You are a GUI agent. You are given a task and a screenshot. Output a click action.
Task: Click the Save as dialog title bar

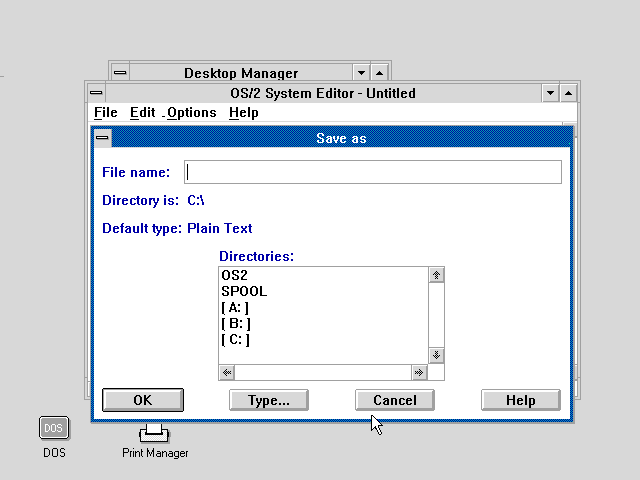click(x=341, y=138)
